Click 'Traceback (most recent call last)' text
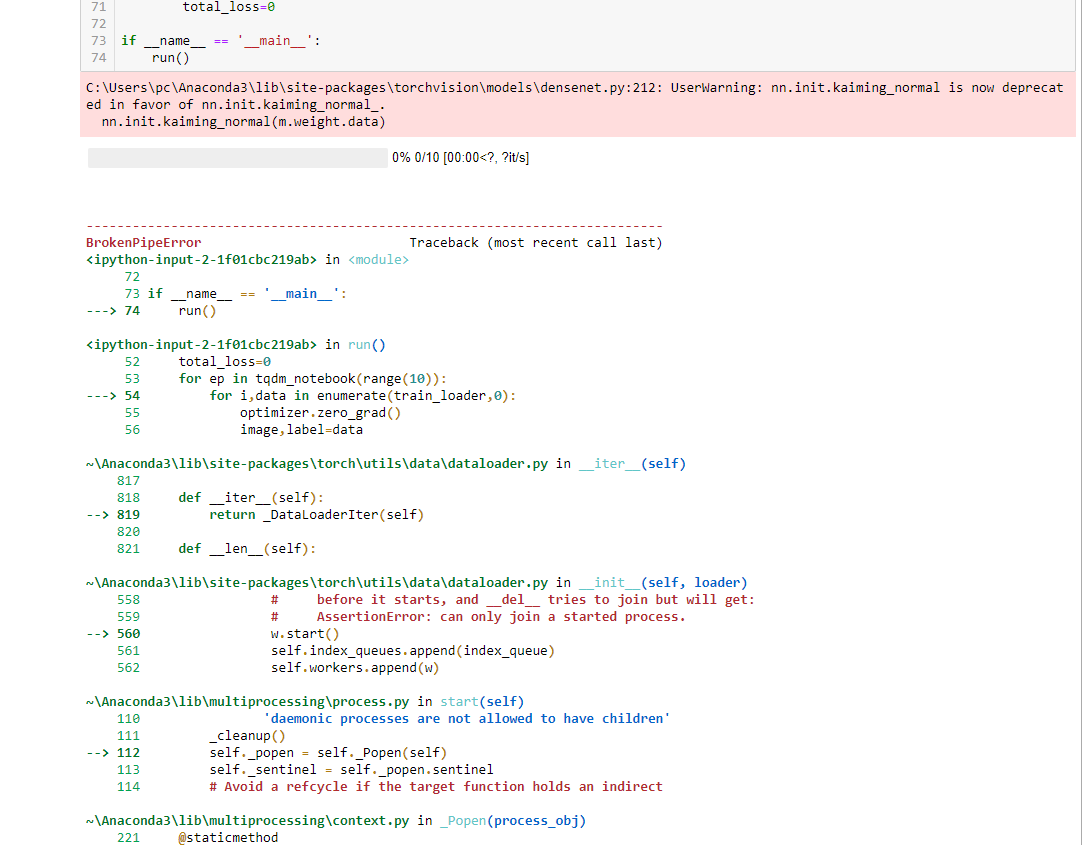 535,243
